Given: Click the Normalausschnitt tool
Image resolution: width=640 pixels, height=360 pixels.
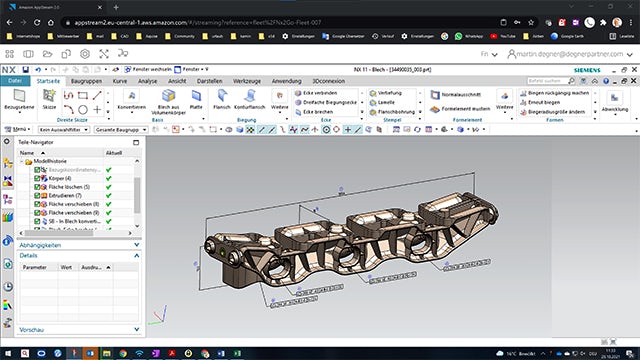Looking at the screenshot, I should pos(456,95).
